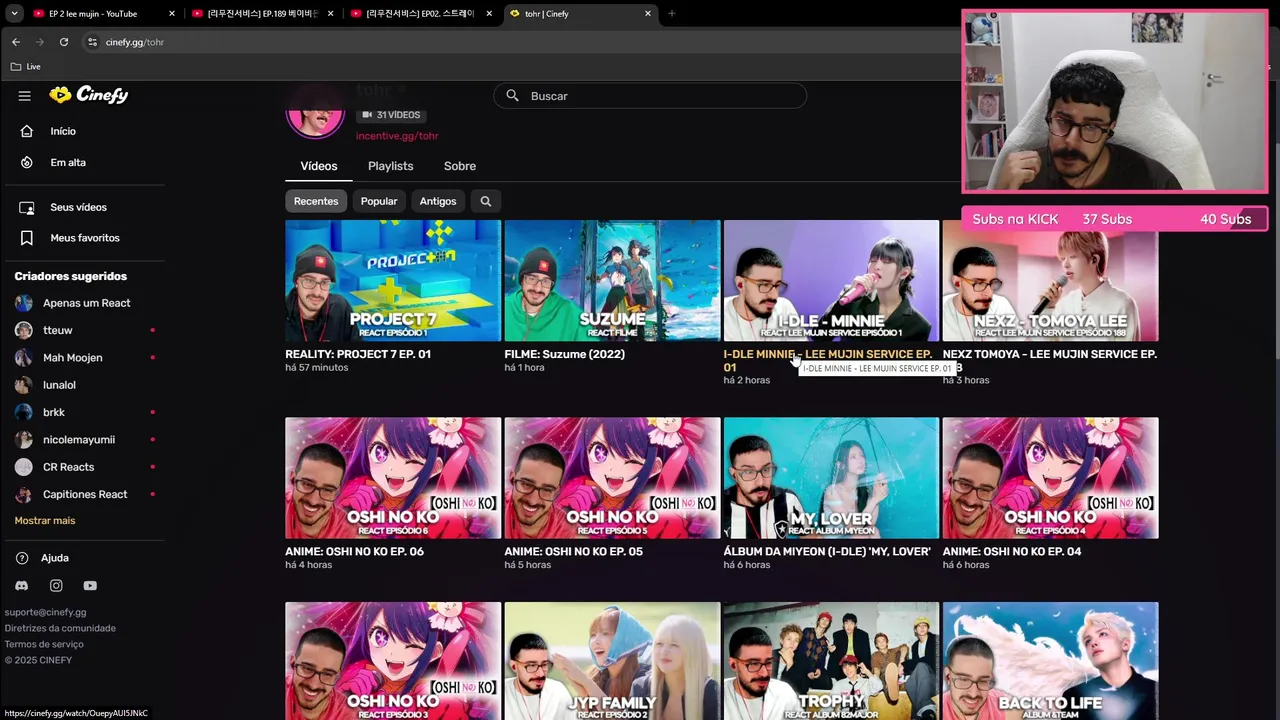Open a new browser tab
The width and height of the screenshot is (1280, 720).
(672, 14)
